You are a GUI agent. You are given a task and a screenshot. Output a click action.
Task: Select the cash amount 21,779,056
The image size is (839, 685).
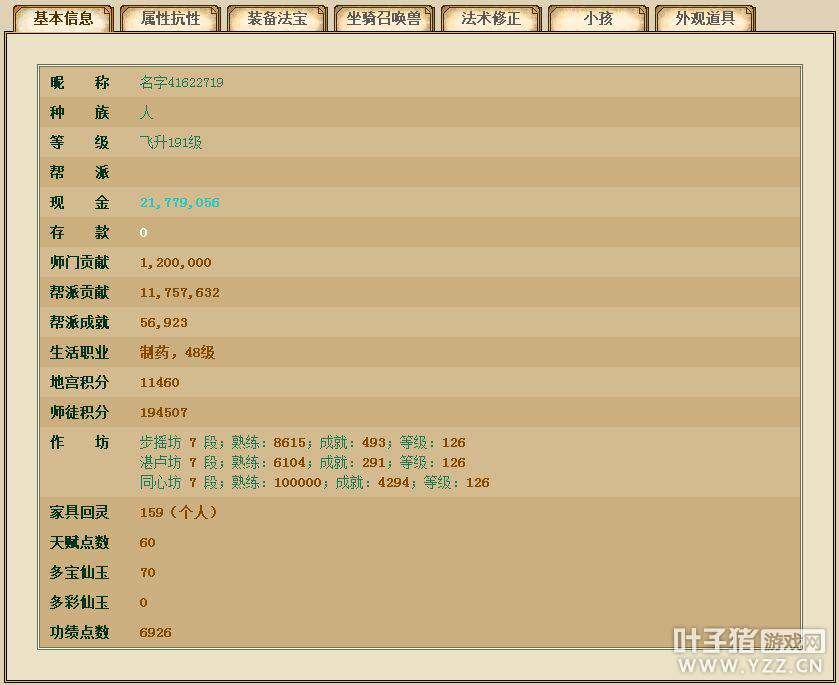(x=179, y=202)
